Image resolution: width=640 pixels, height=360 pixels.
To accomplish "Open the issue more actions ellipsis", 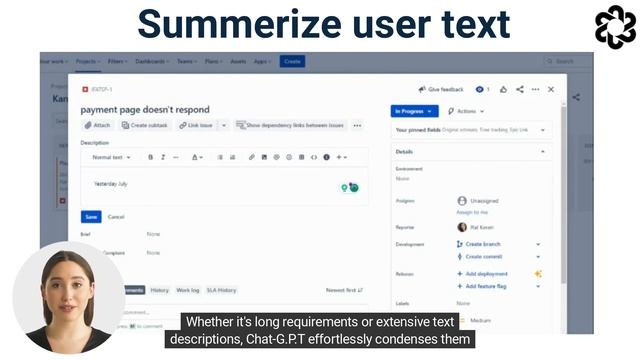I will click(x=536, y=89).
